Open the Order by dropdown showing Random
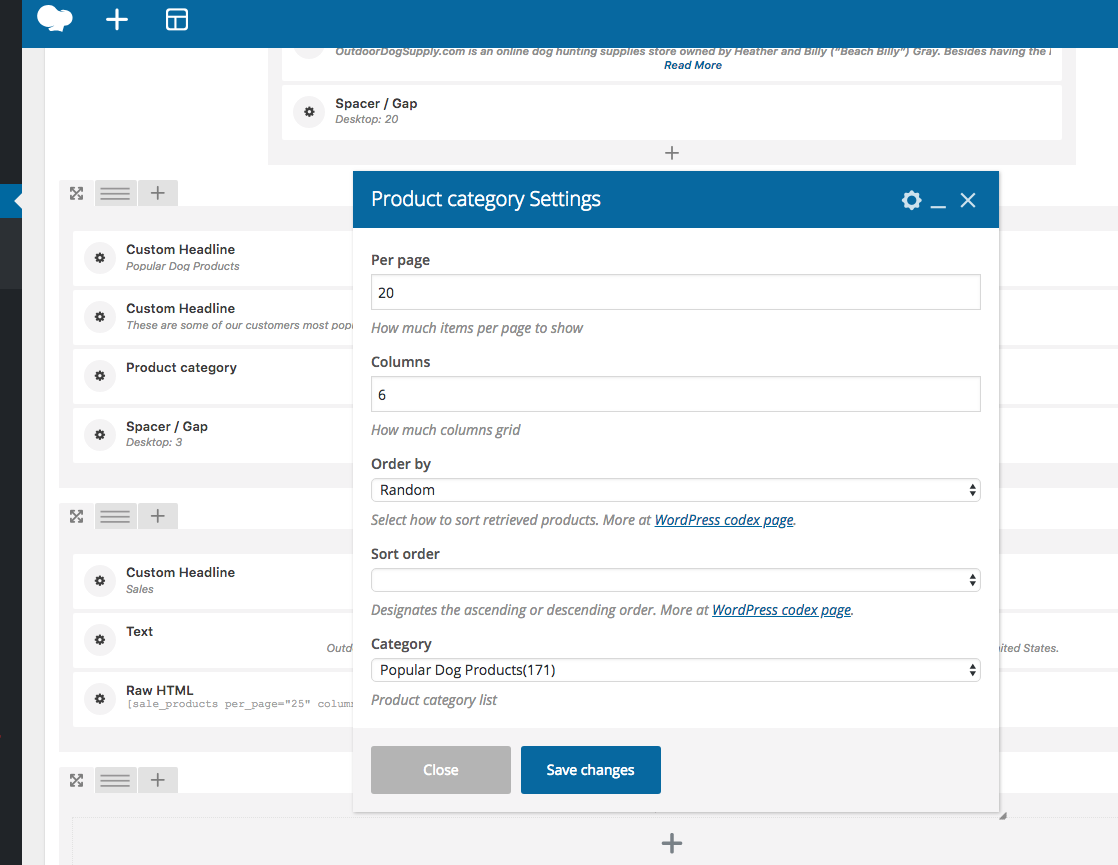This screenshot has height=865, width=1118. pos(675,490)
